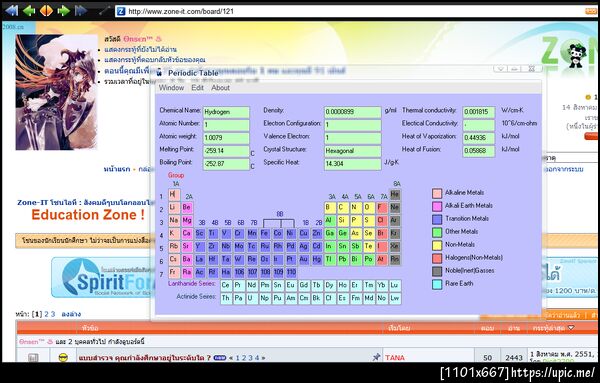The width and height of the screenshot is (600, 383).
Task: Select the Lutetium (Lu) lanthanide cell
Action: (x=395, y=285)
